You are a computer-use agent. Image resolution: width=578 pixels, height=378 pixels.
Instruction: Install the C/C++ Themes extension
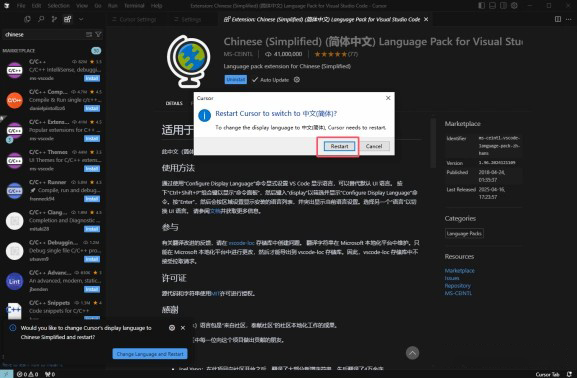point(92,169)
